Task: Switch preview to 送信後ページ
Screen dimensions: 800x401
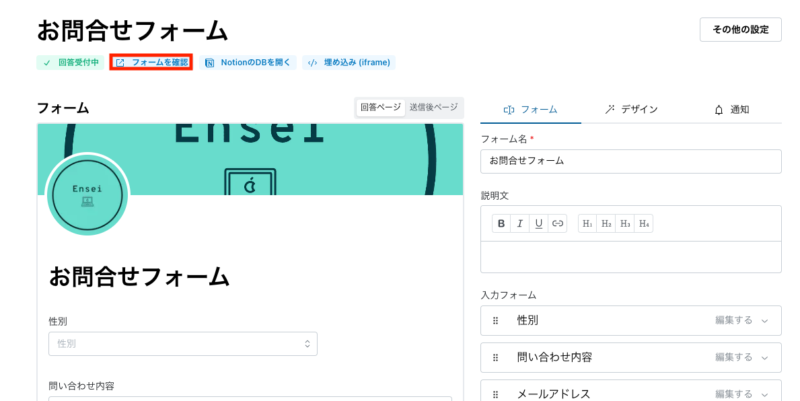Action: pyautogui.click(x=434, y=107)
